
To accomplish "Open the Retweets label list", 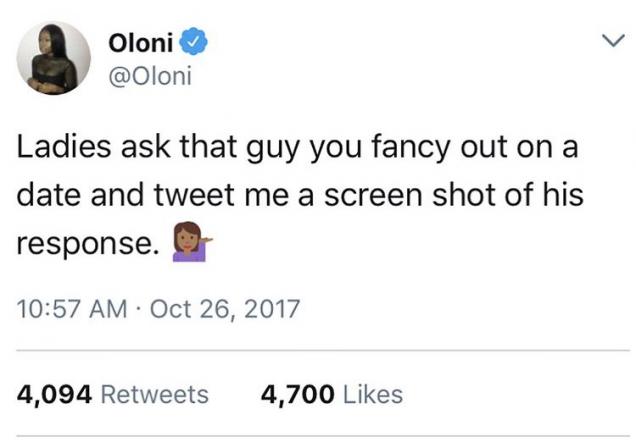I will [x=156, y=394].
